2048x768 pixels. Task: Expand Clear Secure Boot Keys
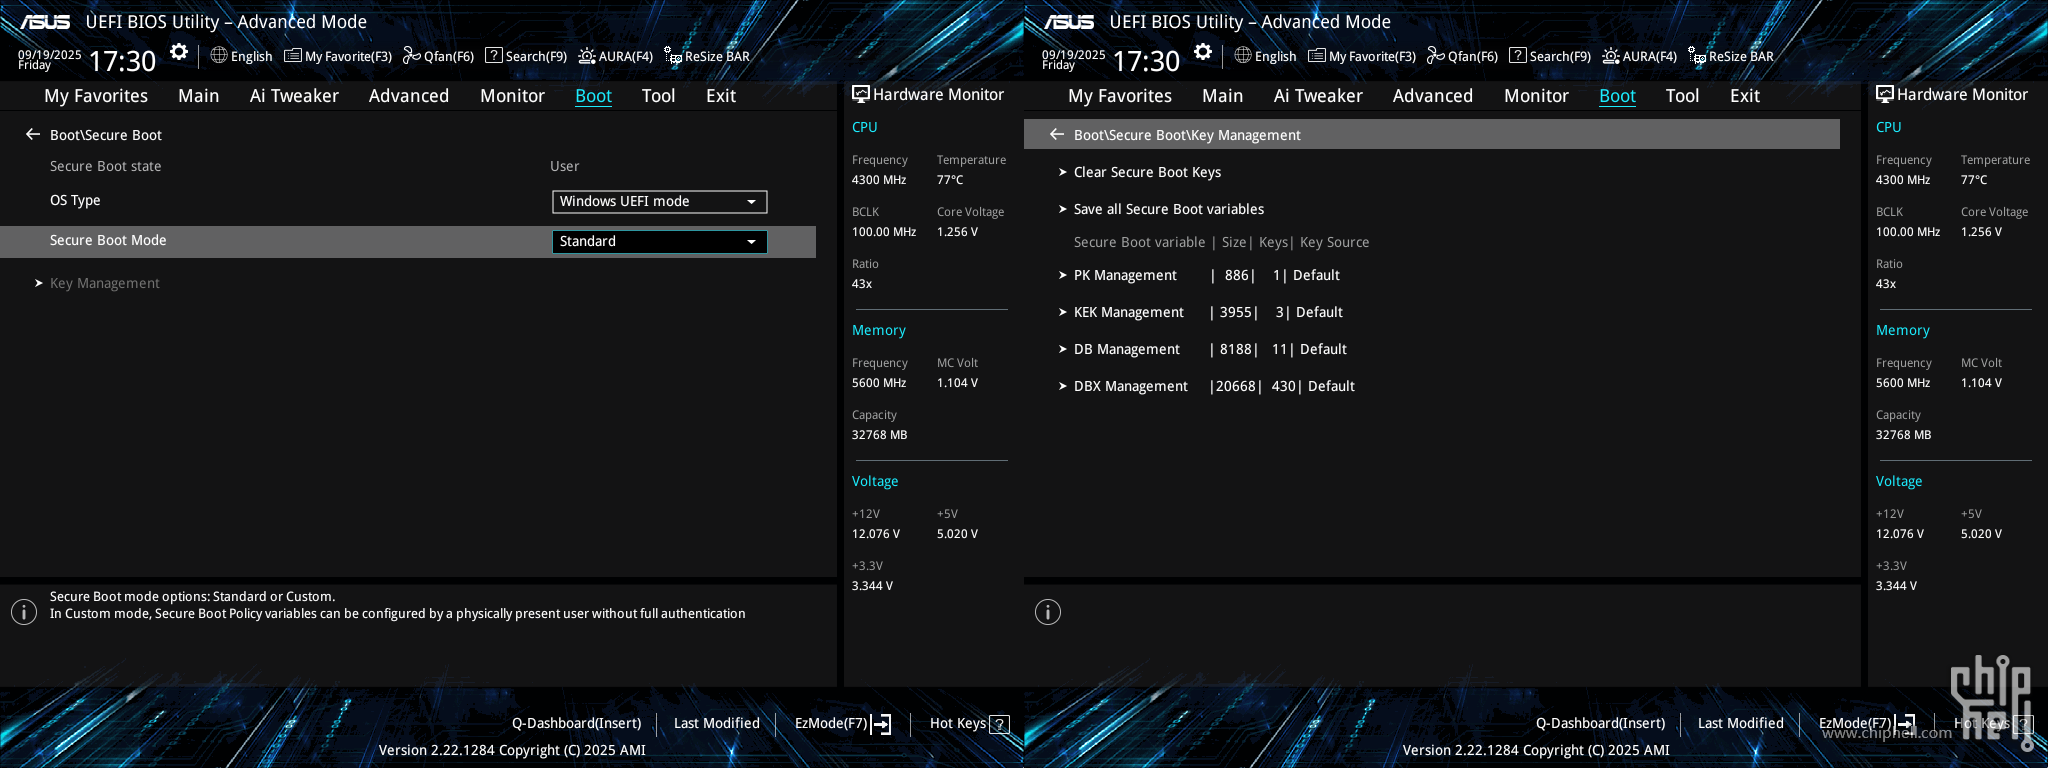[x=1140, y=172]
